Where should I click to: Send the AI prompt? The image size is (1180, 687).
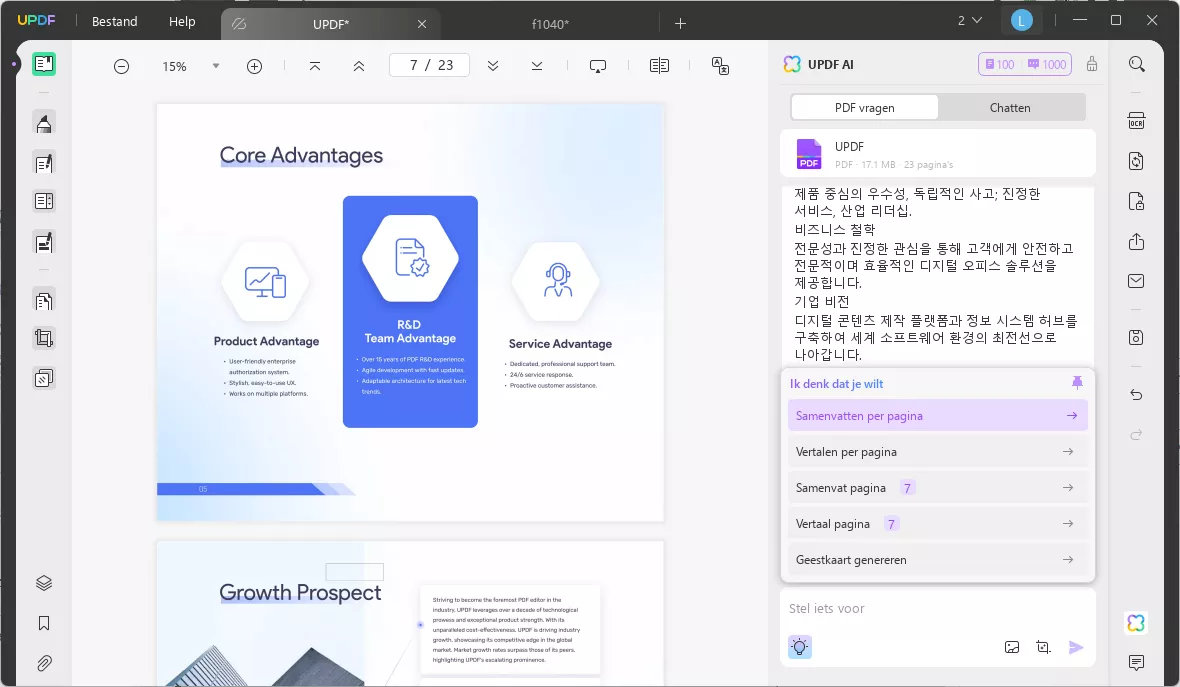[x=1076, y=647]
